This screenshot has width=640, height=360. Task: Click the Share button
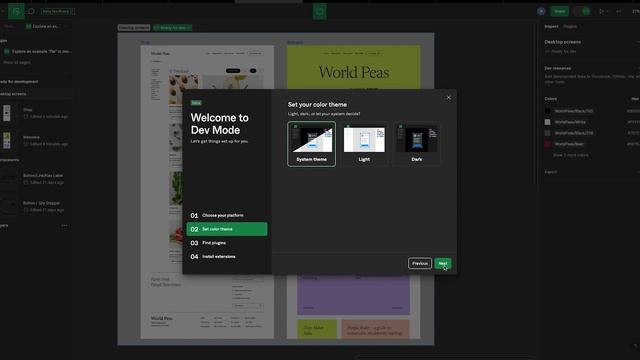560,11
